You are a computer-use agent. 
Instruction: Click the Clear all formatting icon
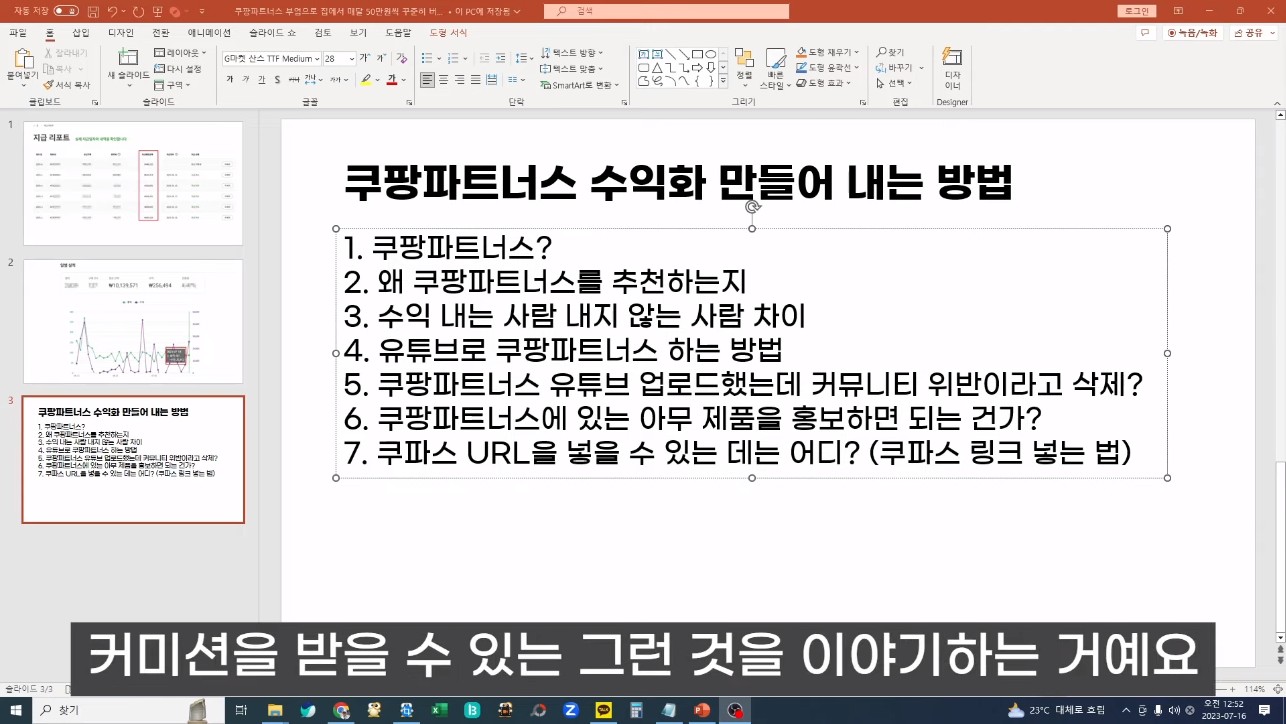point(402,59)
